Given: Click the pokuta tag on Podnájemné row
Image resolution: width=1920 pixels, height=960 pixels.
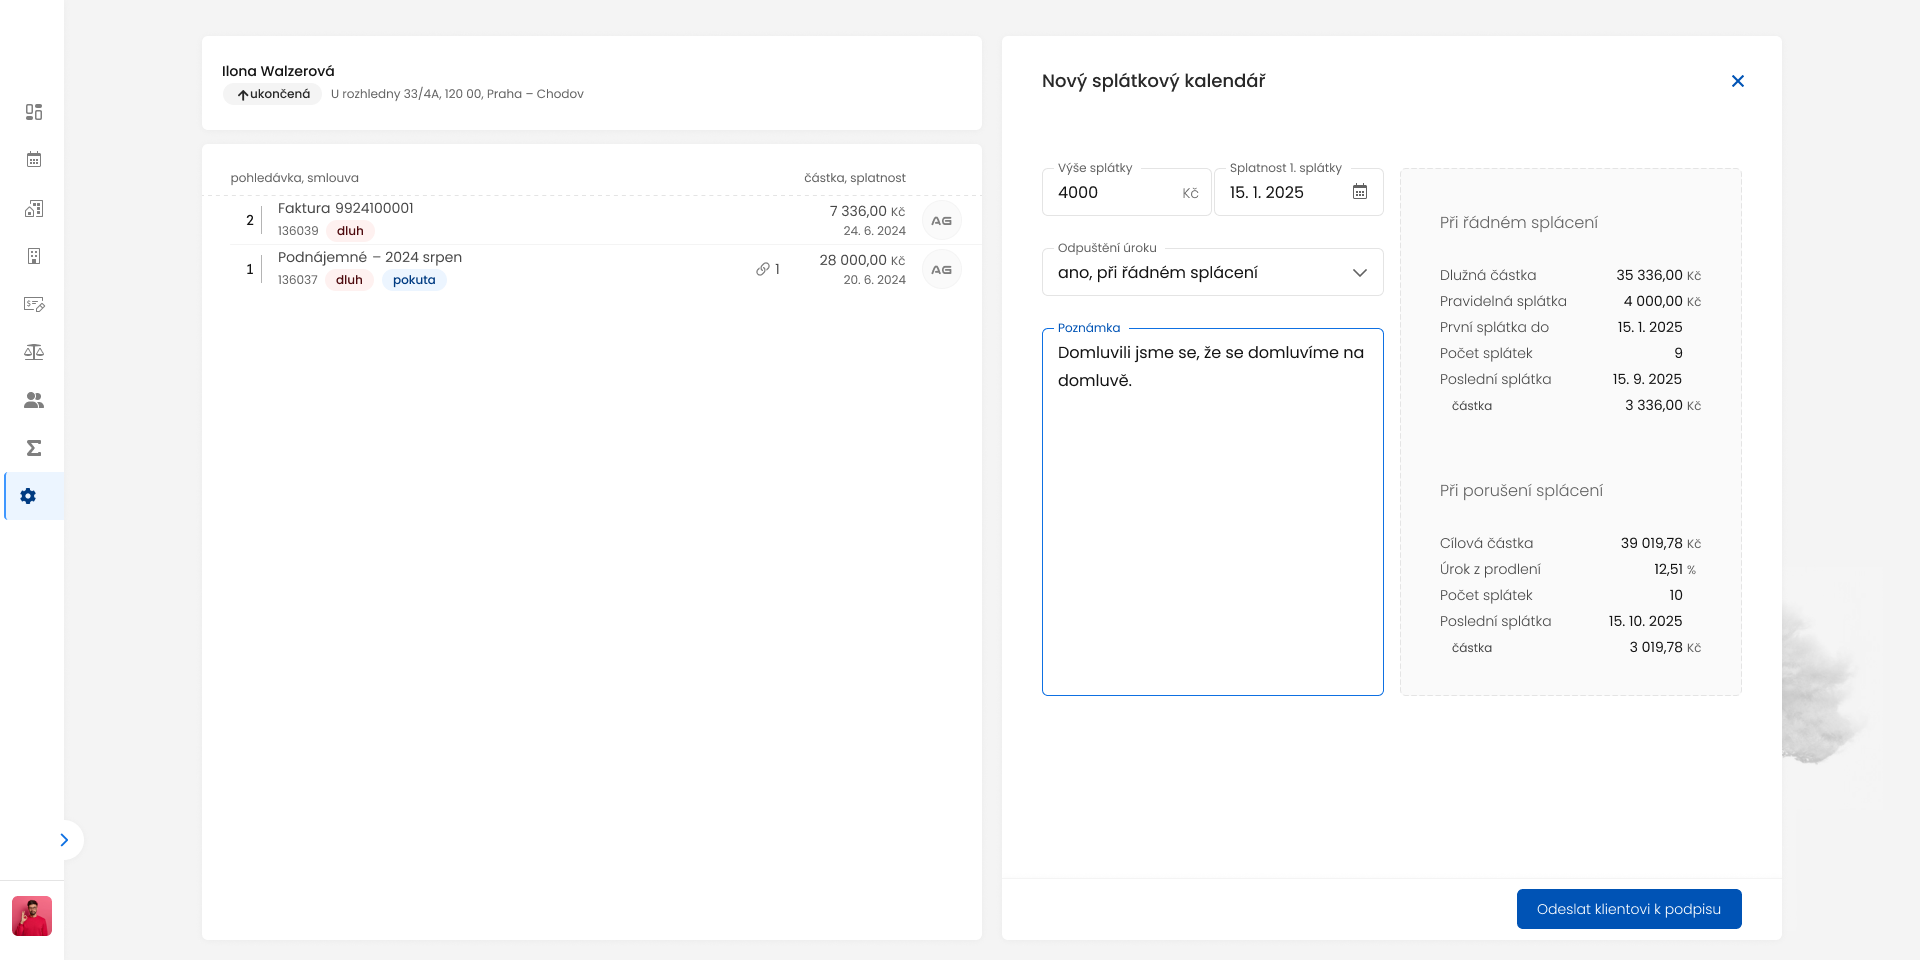Looking at the screenshot, I should coord(414,280).
